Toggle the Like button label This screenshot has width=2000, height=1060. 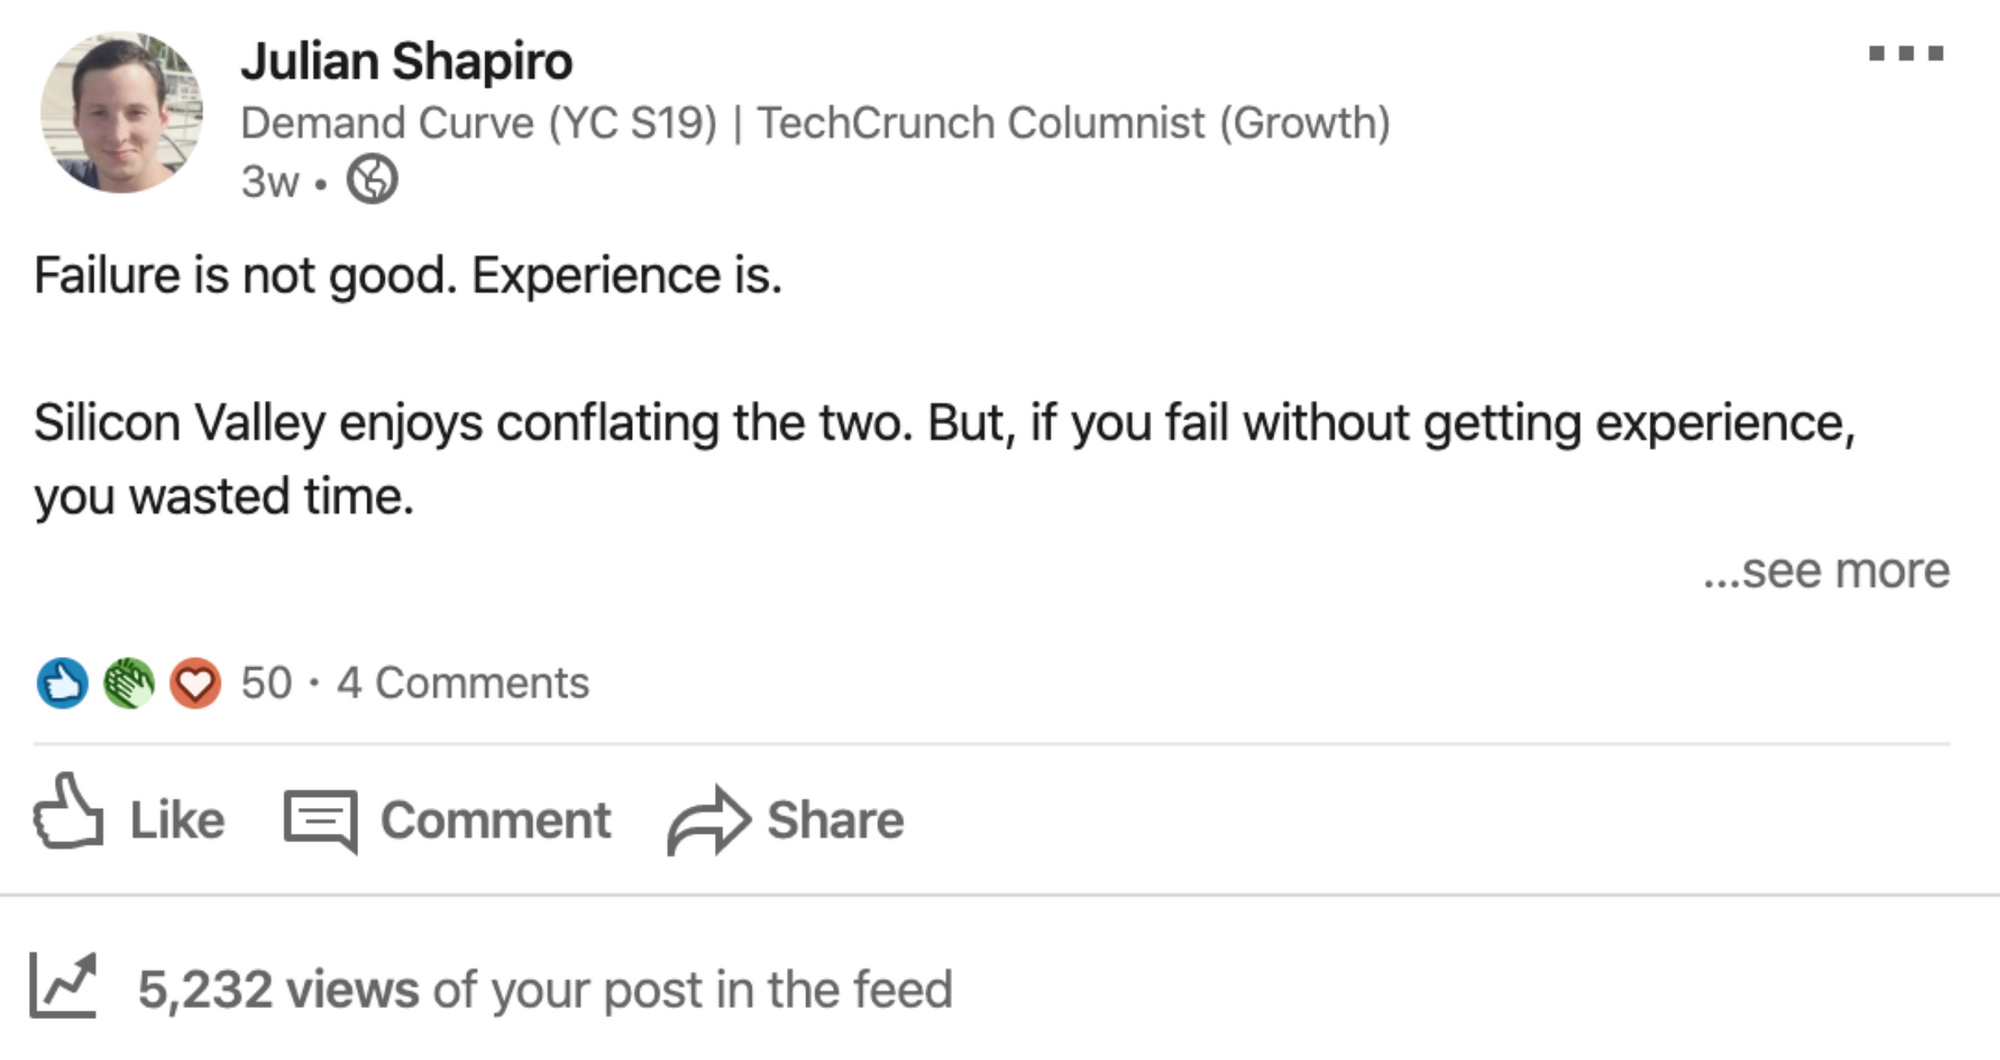click(x=177, y=820)
